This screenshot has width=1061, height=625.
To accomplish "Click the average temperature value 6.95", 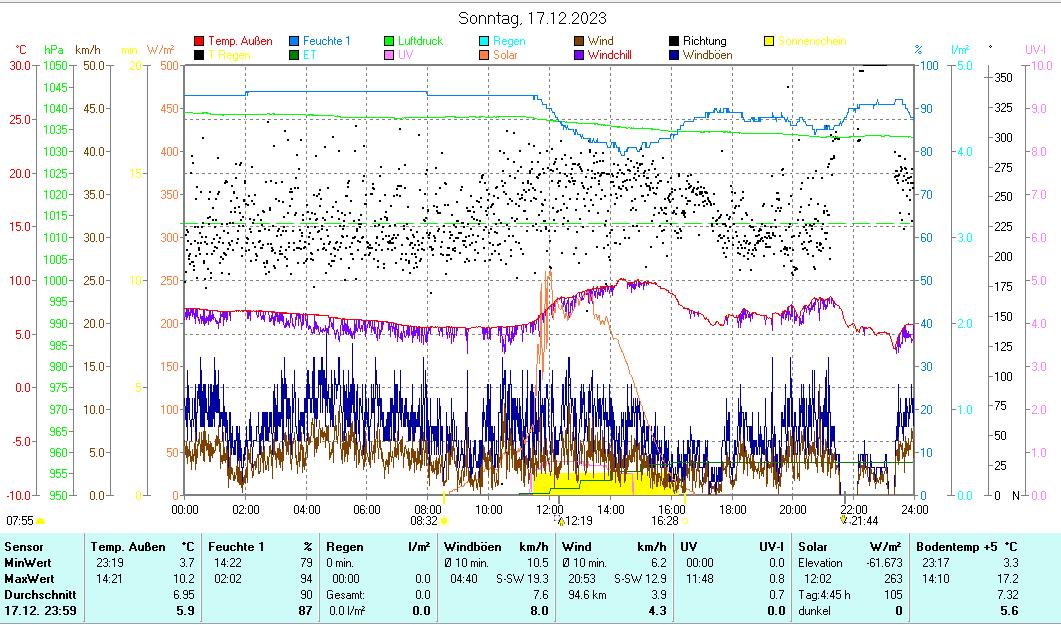I will click(184, 595).
